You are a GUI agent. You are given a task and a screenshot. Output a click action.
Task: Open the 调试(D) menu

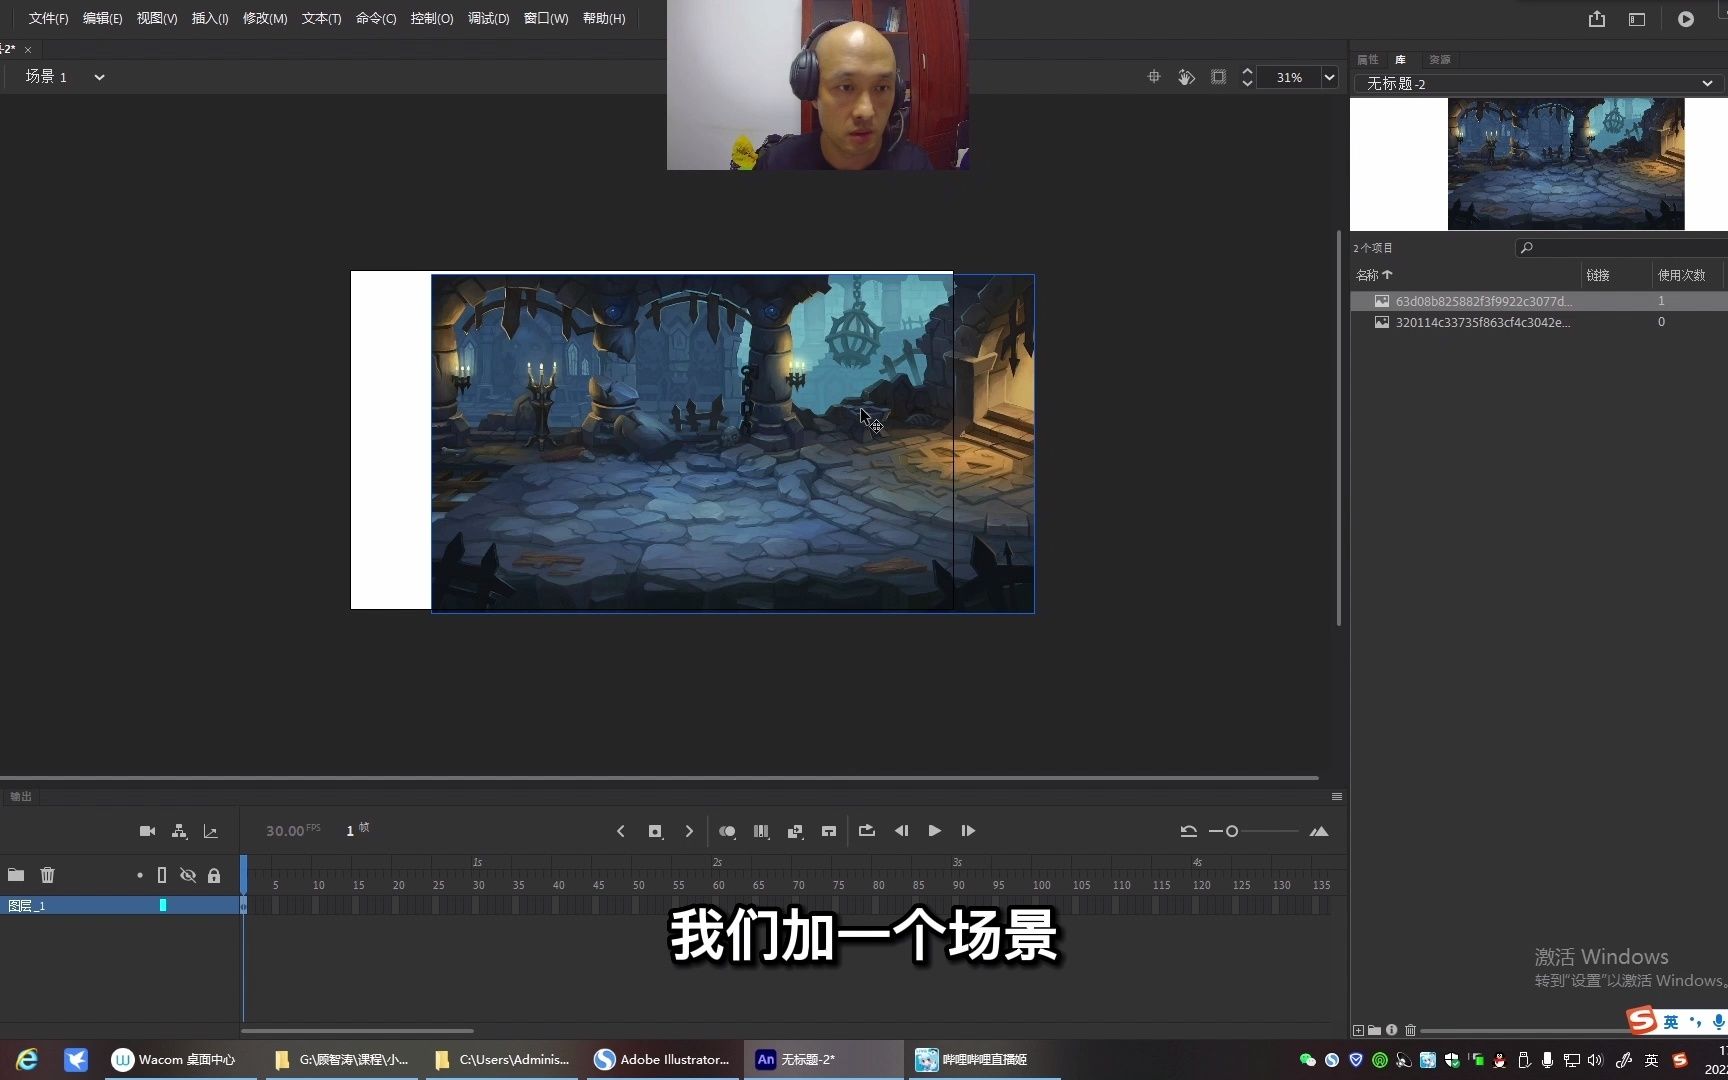tap(488, 19)
